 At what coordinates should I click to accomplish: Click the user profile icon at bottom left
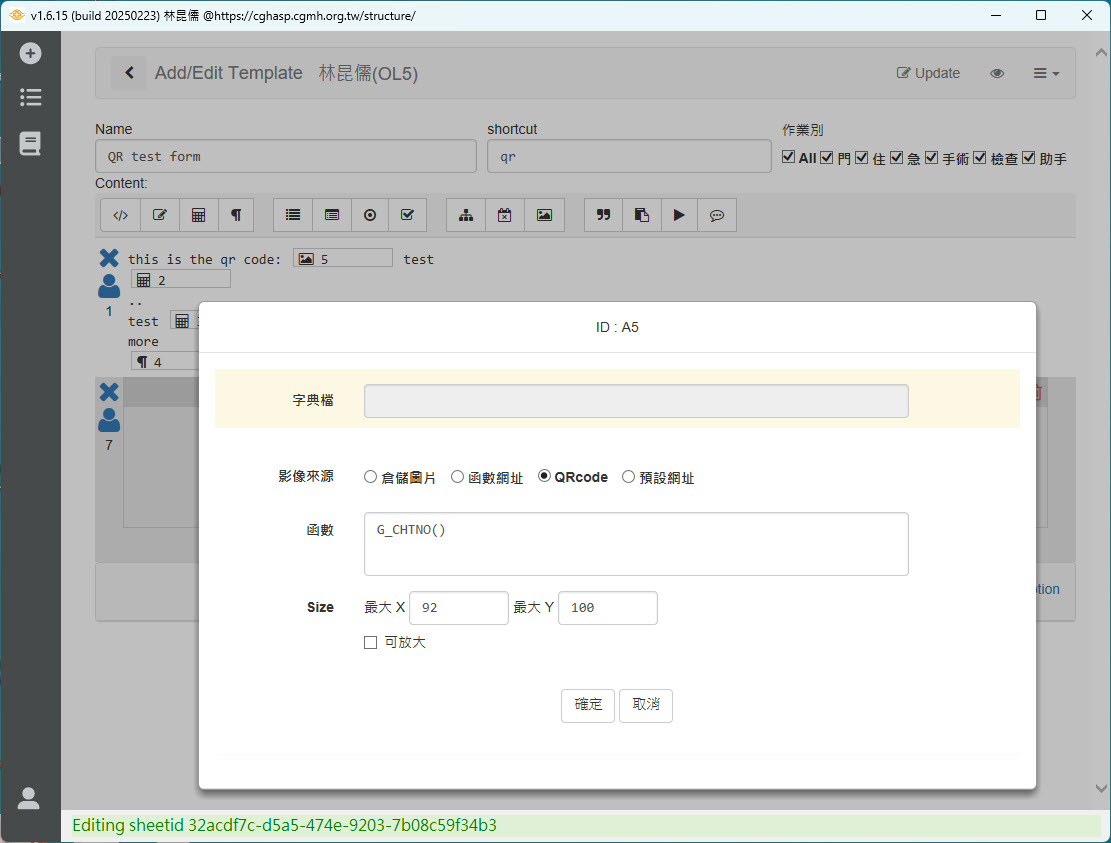[x=29, y=797]
